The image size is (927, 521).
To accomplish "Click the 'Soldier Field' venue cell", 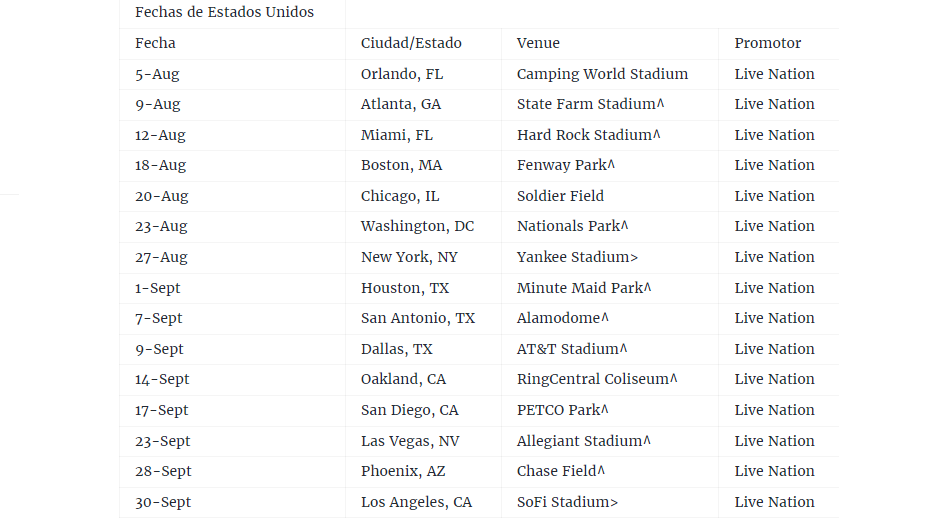I will tap(560, 196).
